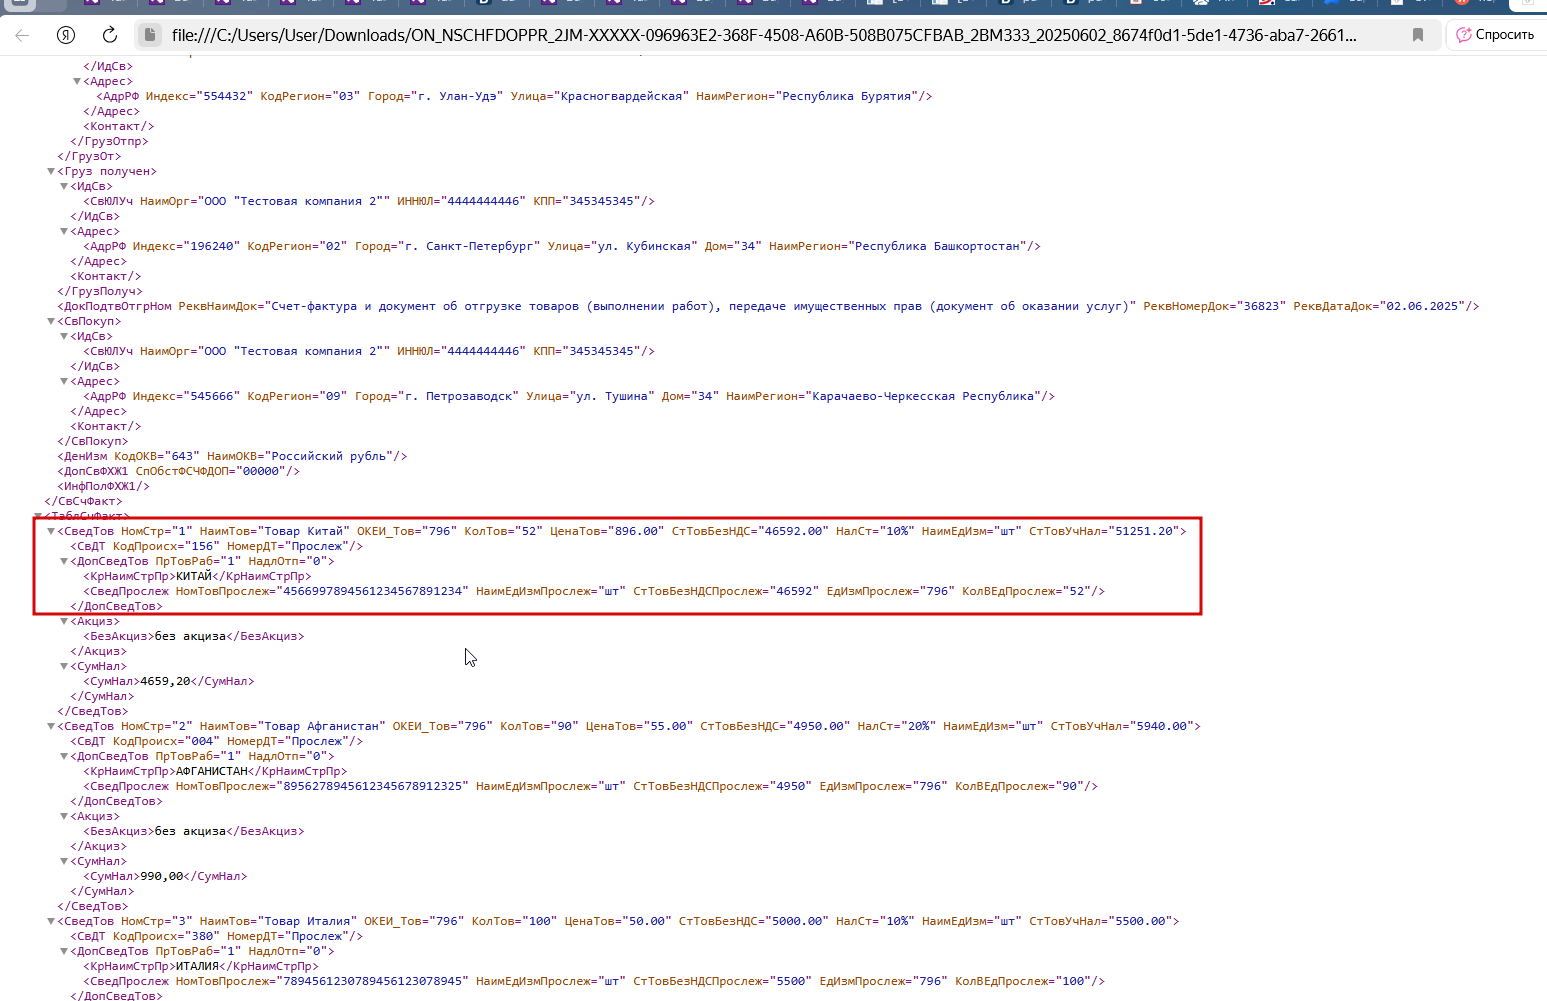The height and width of the screenshot is (1001, 1547).
Task: Collapse СумНал node containing 990,00
Action: coord(64,862)
